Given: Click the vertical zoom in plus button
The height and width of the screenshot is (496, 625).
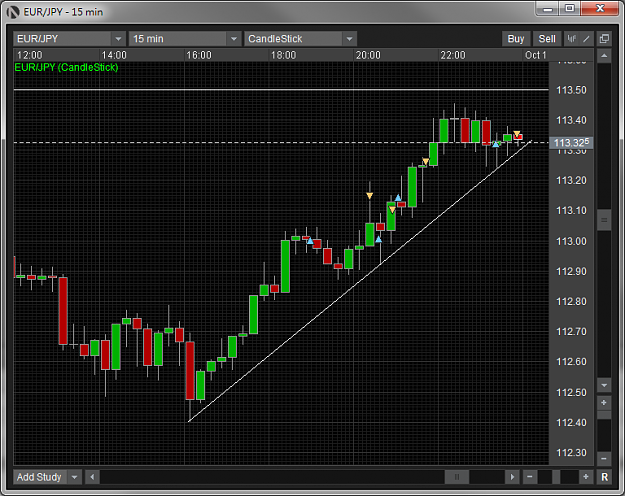Looking at the screenshot, I should [x=604, y=403].
